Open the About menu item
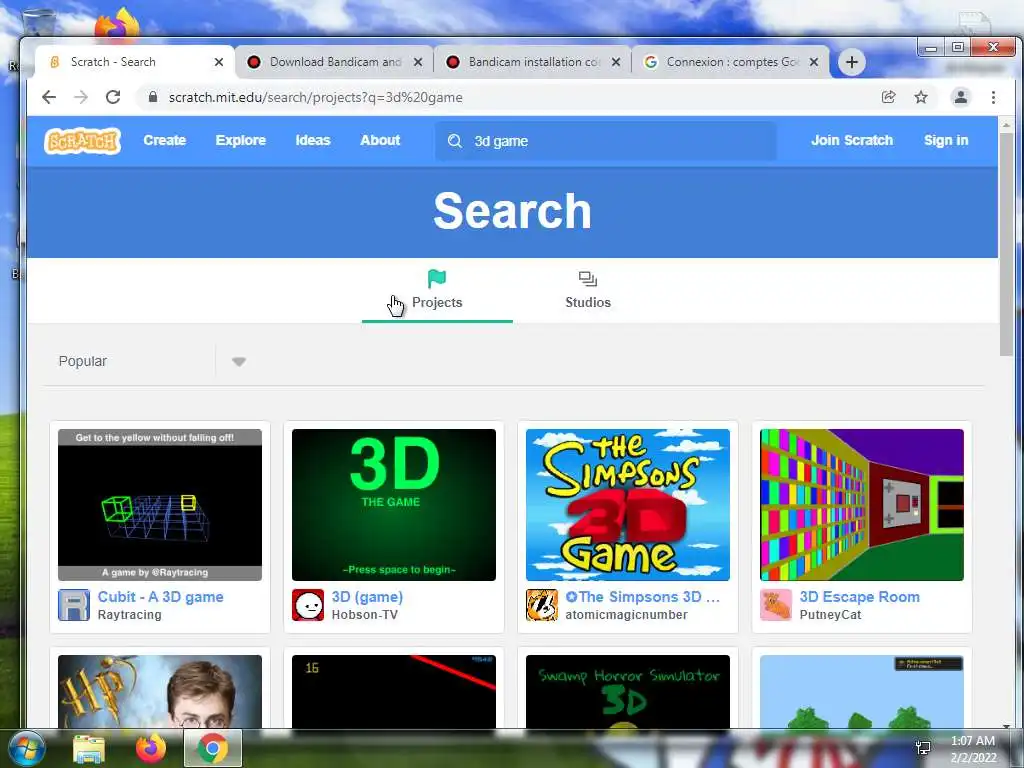This screenshot has height=768, width=1024. [x=380, y=140]
